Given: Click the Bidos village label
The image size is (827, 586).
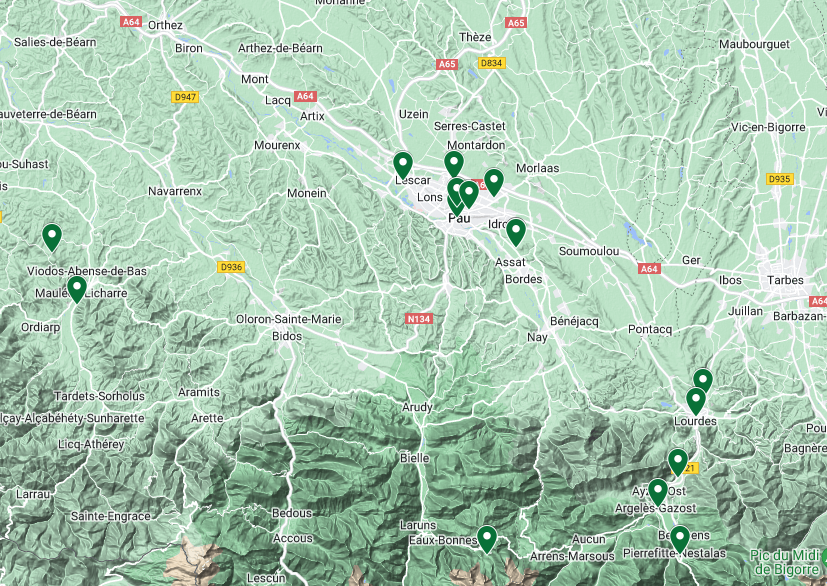Looking at the screenshot, I should [287, 336].
